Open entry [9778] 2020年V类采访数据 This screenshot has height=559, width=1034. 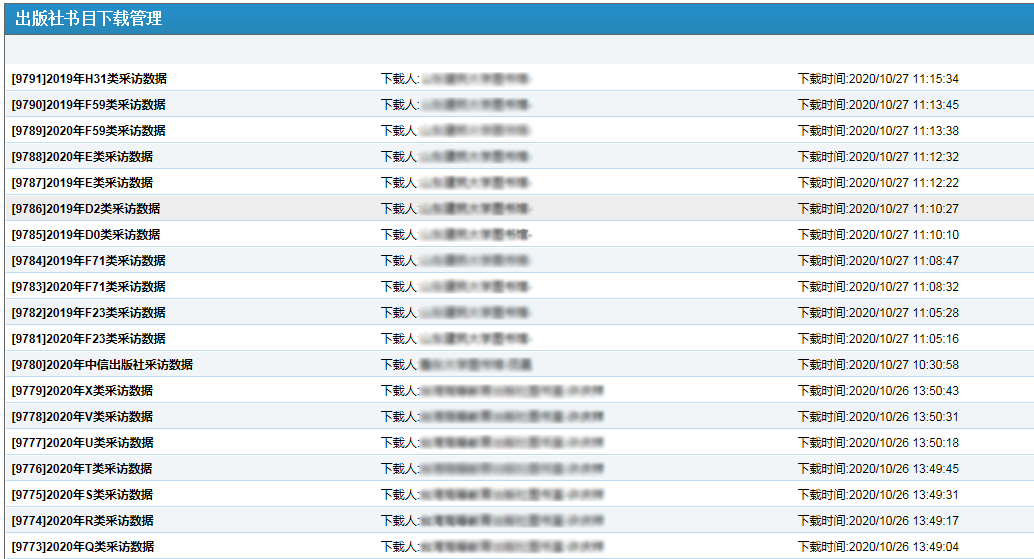tap(82, 417)
